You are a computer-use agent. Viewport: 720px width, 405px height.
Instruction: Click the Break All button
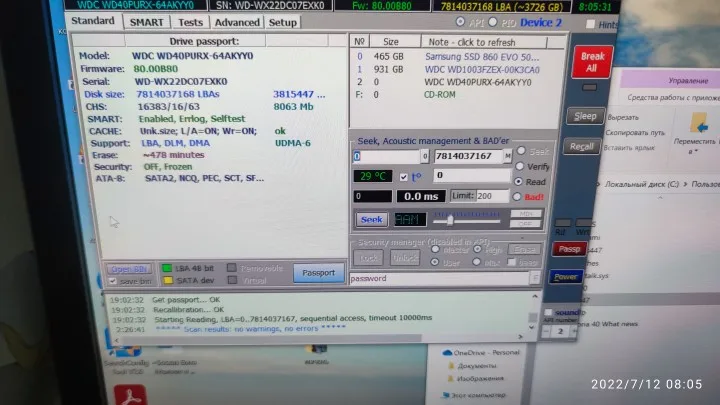tap(592, 62)
